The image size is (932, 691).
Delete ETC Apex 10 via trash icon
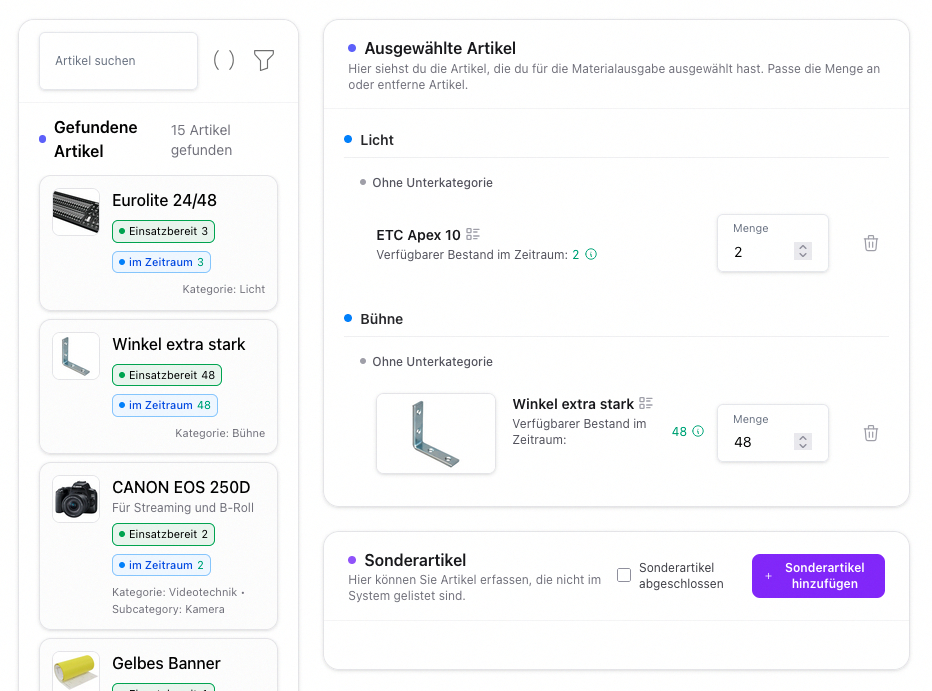pyautogui.click(x=871, y=243)
